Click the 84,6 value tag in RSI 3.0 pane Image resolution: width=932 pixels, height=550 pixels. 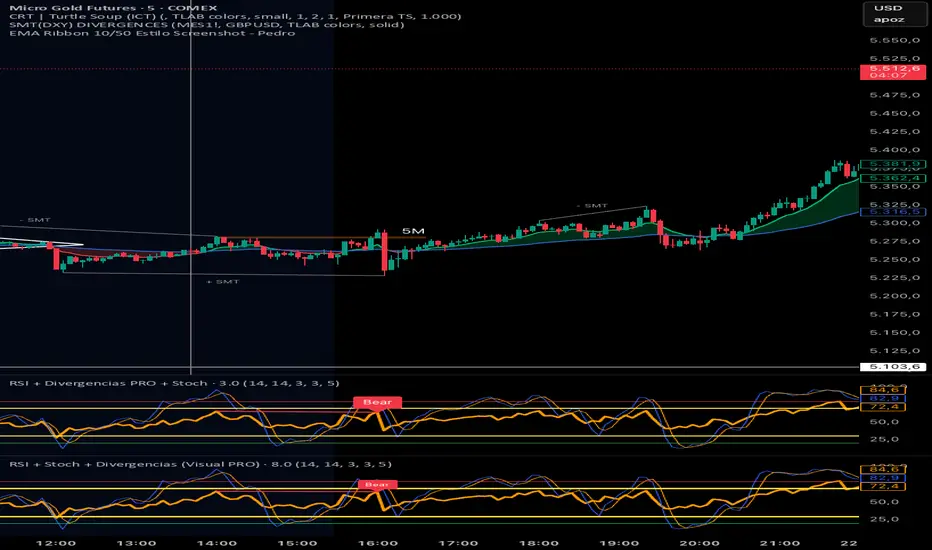pos(883,389)
